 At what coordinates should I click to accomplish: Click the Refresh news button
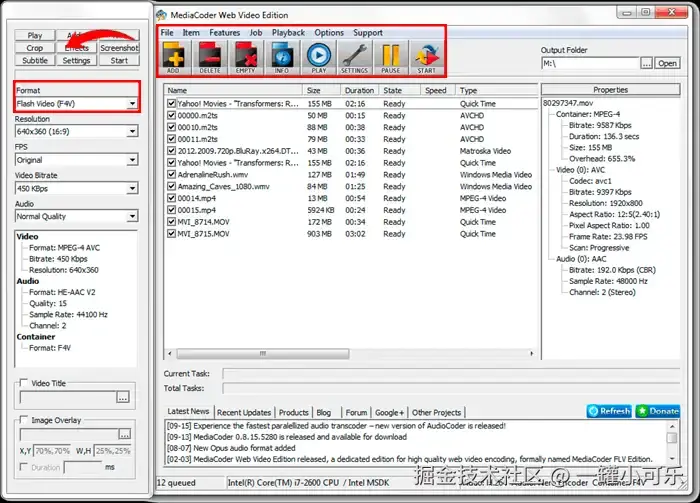pos(609,411)
